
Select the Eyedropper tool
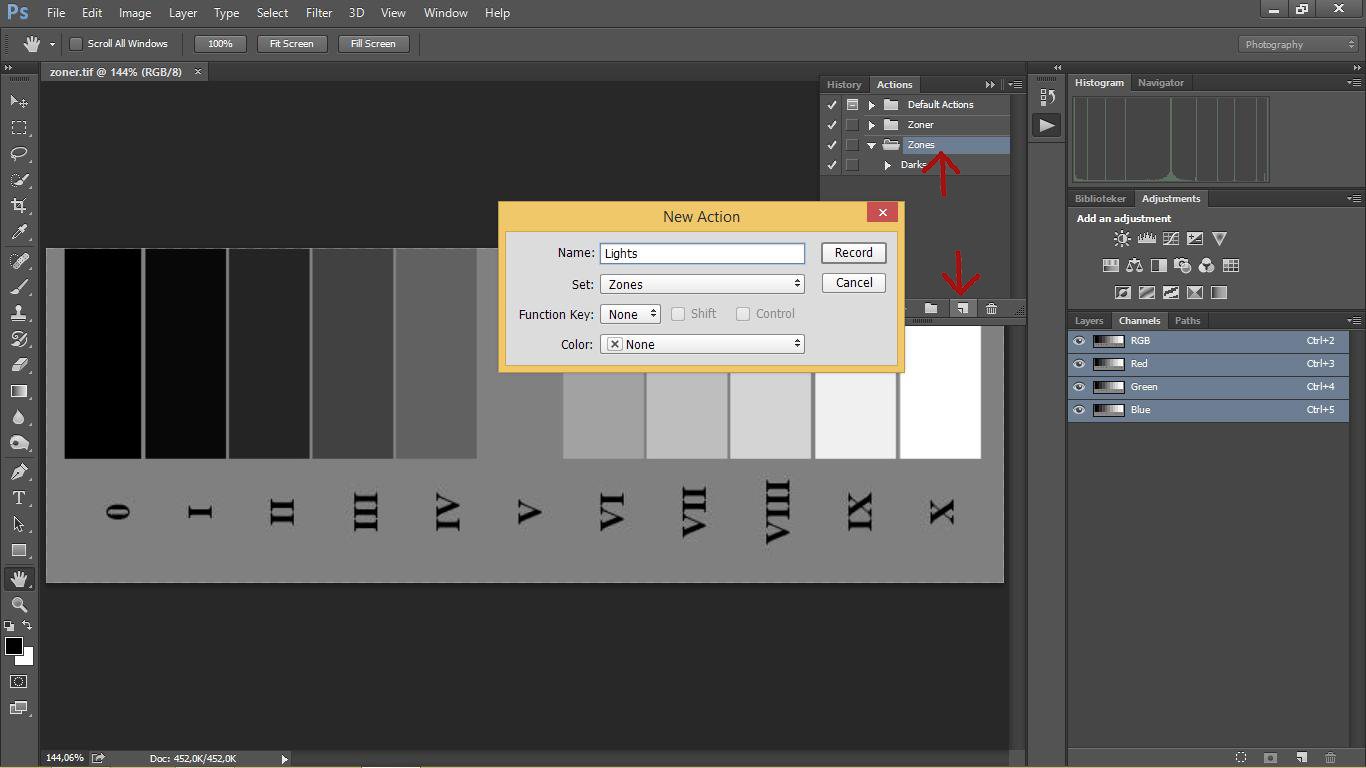pyautogui.click(x=18, y=232)
